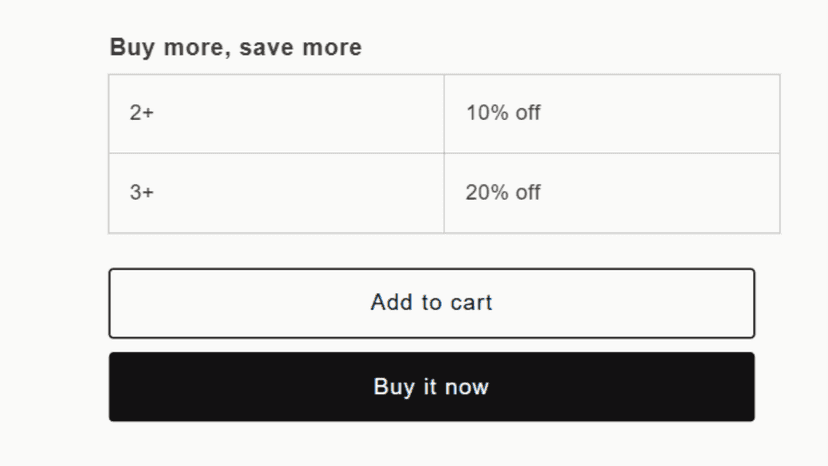Select the 3+ quantity tier cell
Viewport: 828px width, 466px height.
tap(276, 193)
